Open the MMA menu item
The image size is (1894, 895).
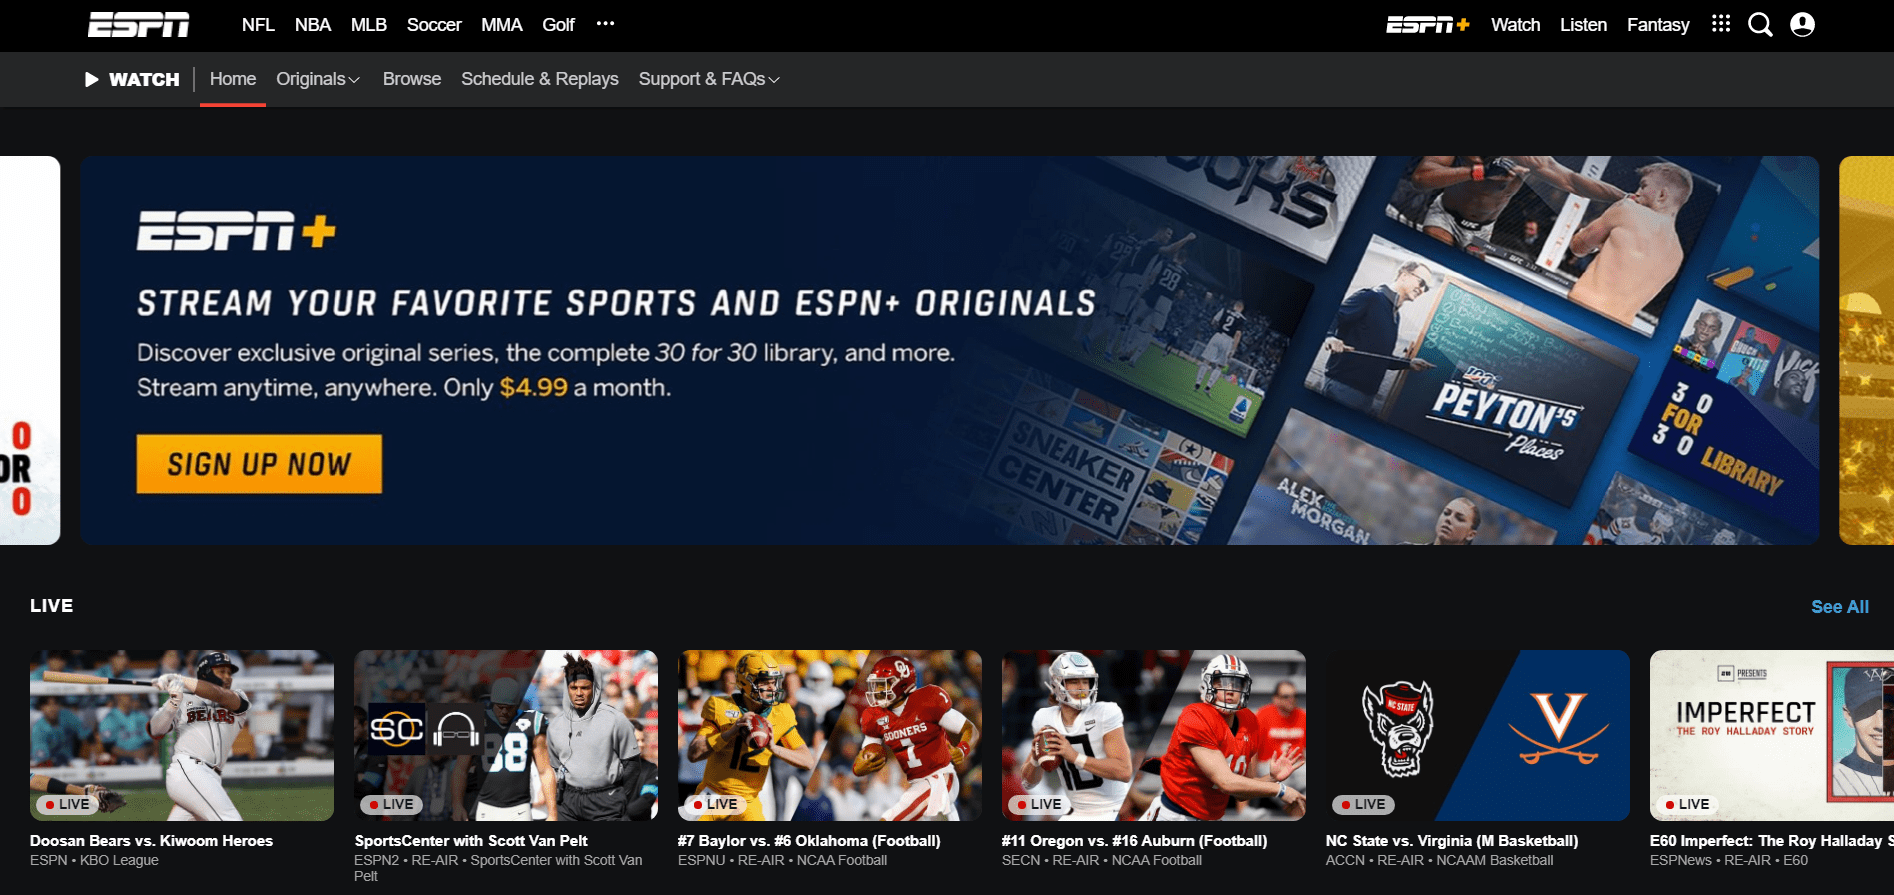502,25
